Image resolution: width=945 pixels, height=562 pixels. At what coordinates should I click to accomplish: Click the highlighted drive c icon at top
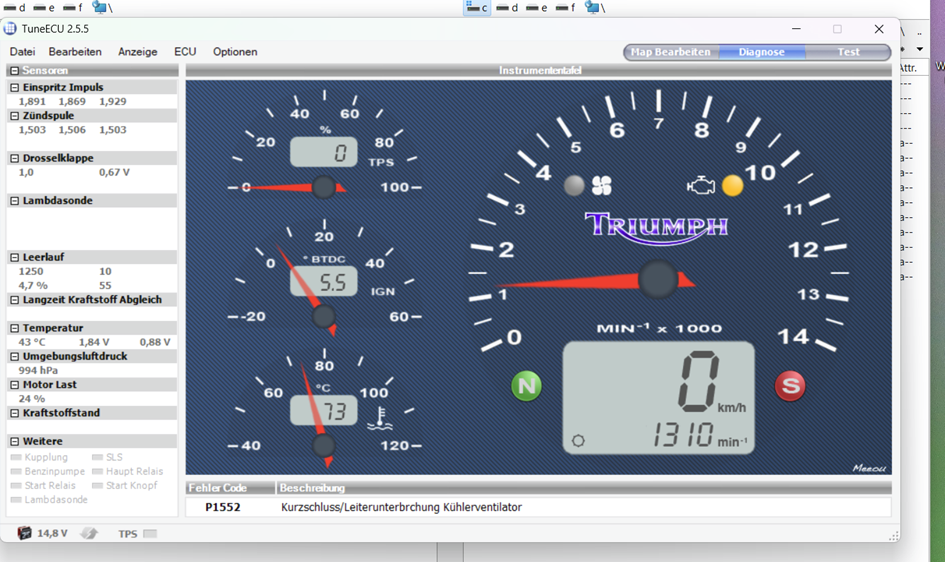[x=477, y=7]
